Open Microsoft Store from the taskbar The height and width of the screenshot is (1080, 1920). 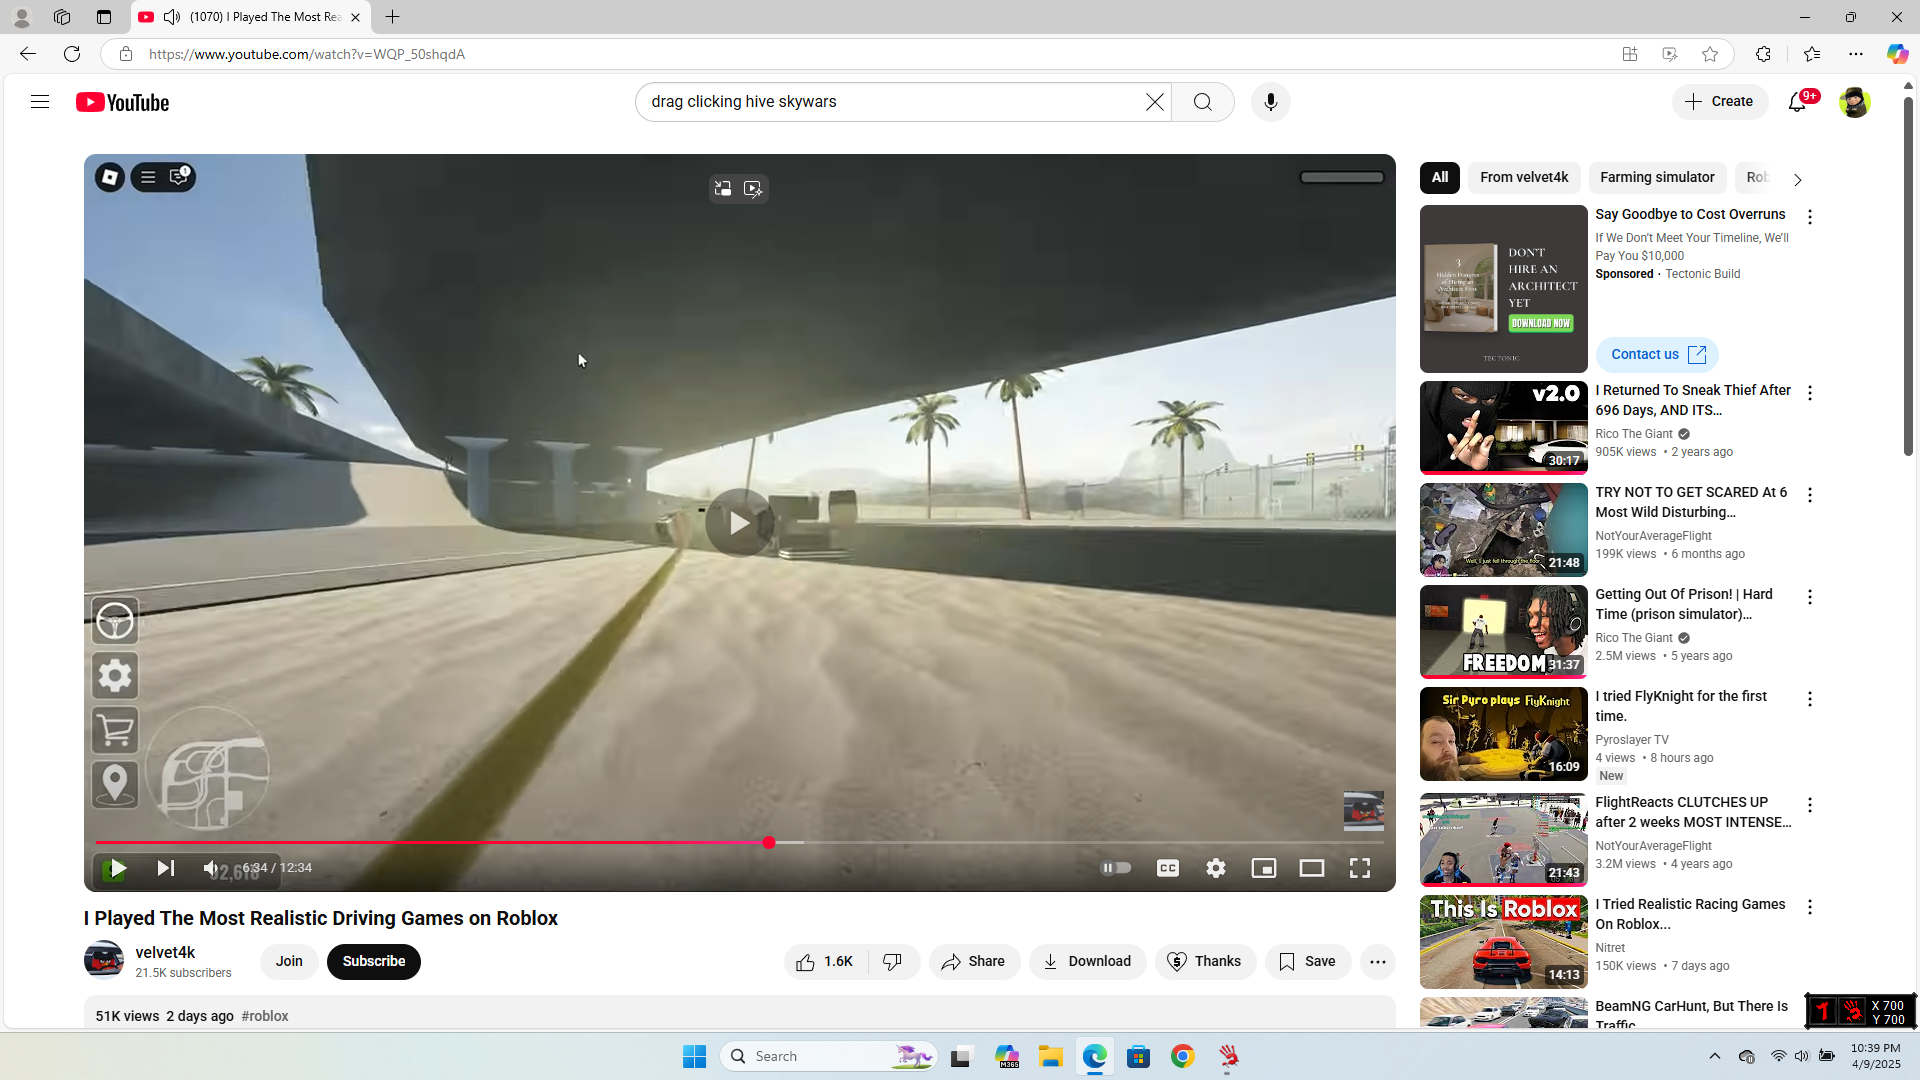pyautogui.click(x=1139, y=1056)
